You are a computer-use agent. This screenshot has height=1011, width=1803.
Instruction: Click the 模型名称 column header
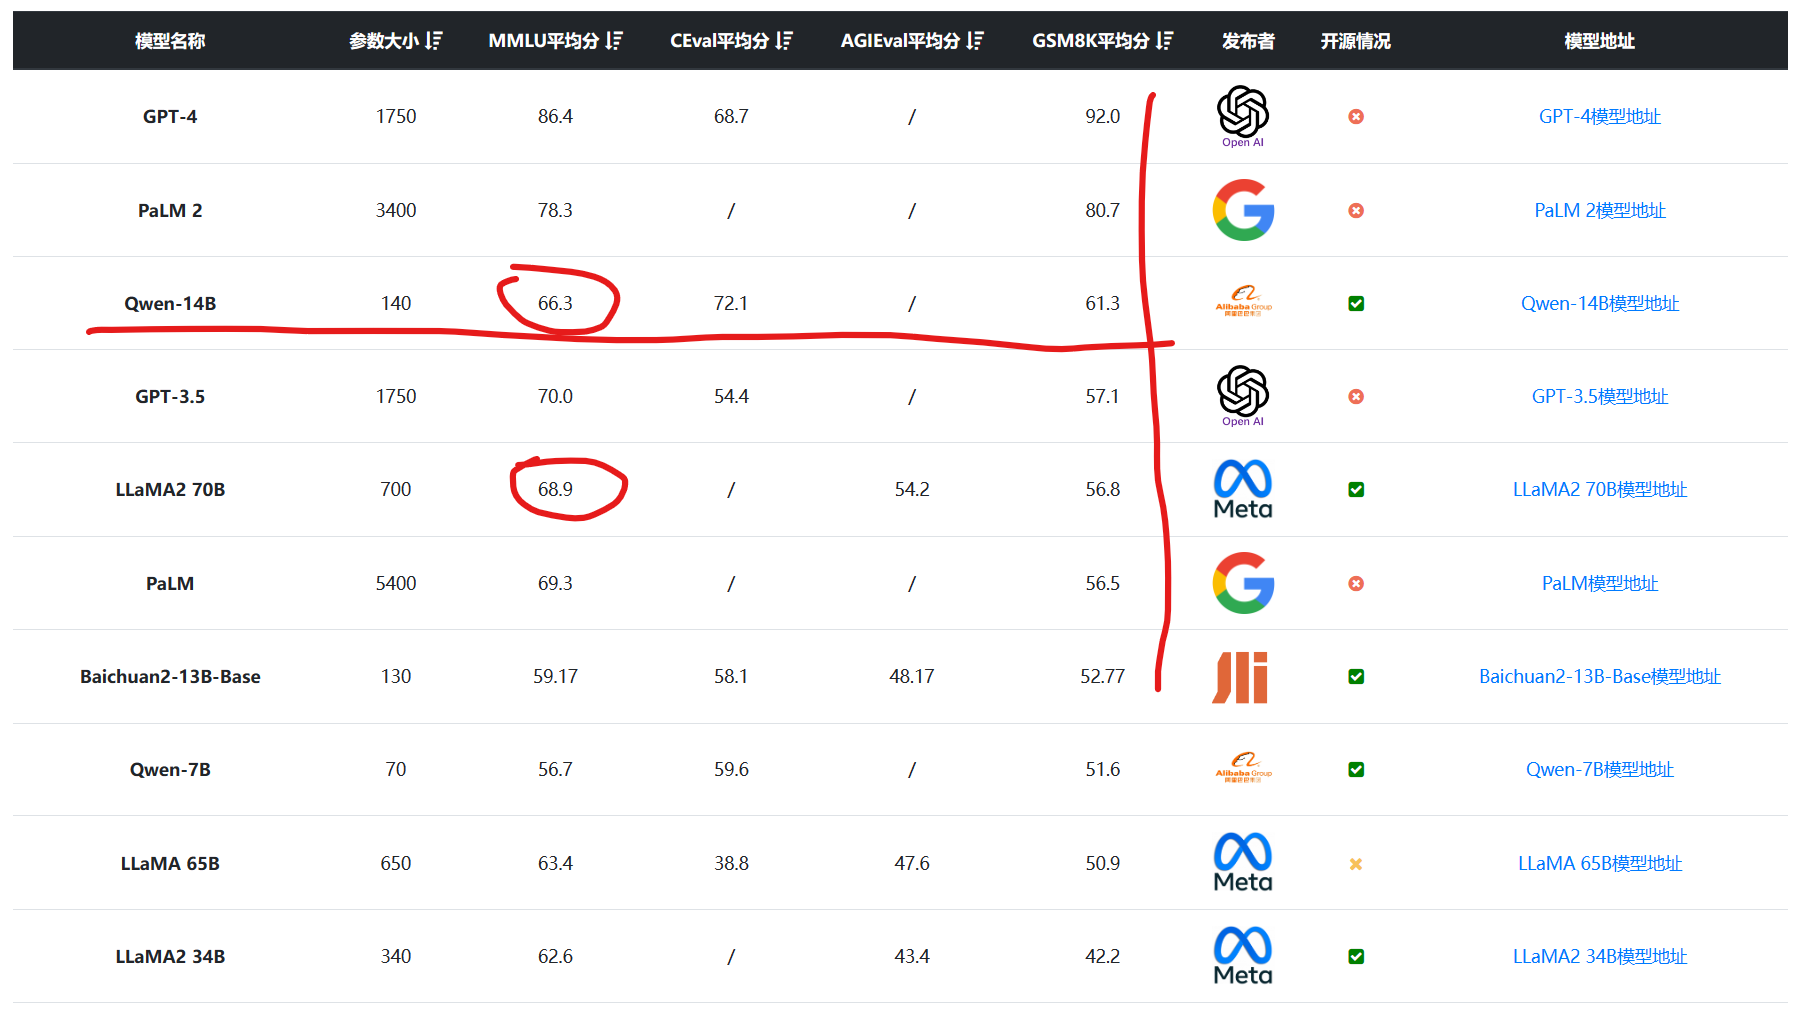coord(170,41)
